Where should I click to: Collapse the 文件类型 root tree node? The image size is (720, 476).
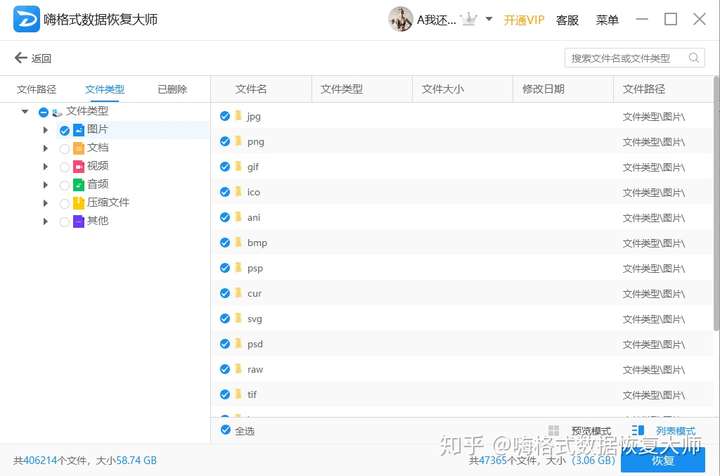pos(25,112)
